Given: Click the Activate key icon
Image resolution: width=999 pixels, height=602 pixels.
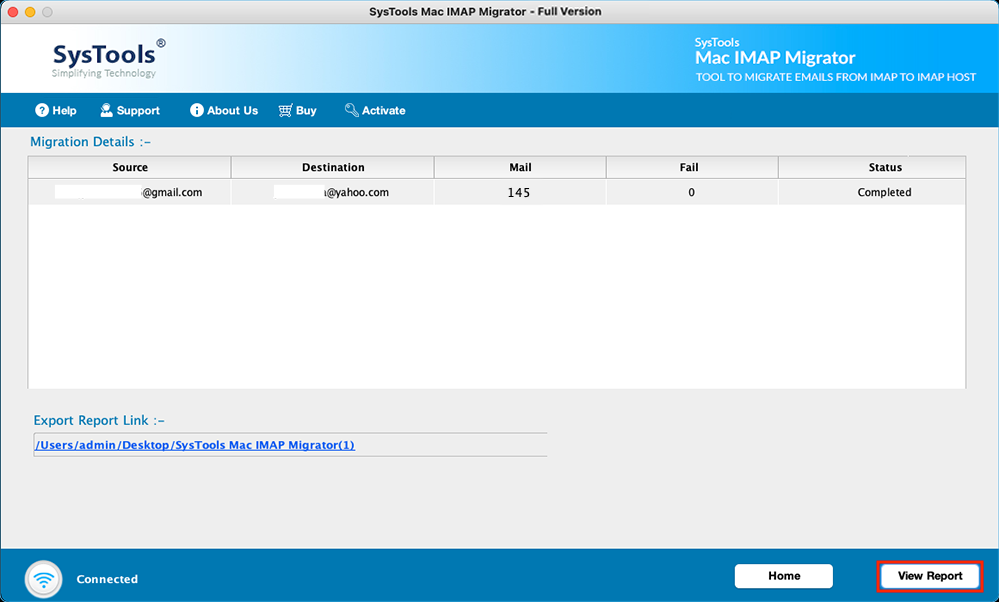Looking at the screenshot, I should coord(352,110).
